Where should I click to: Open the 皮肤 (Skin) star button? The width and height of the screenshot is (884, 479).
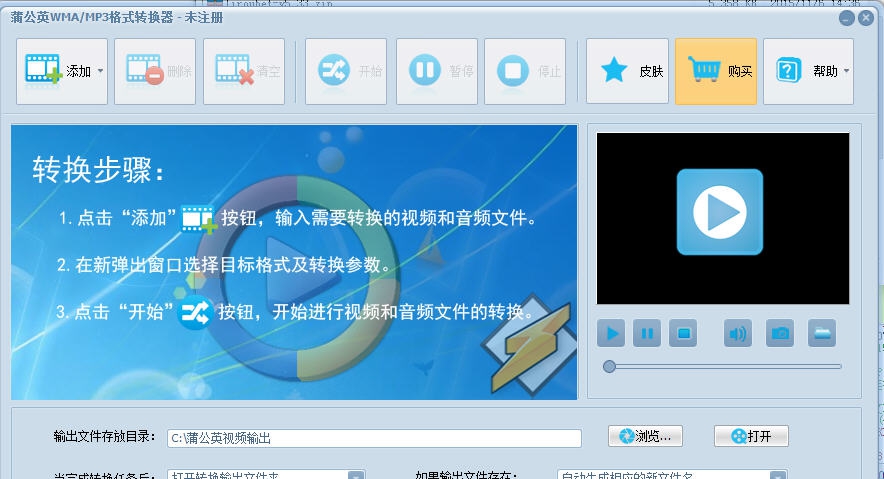[x=627, y=71]
